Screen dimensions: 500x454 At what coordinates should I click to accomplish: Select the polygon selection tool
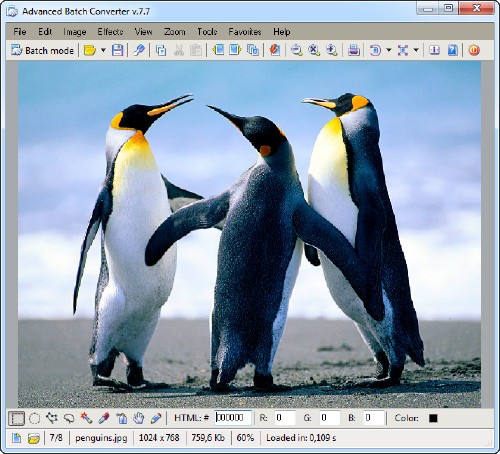point(52,418)
